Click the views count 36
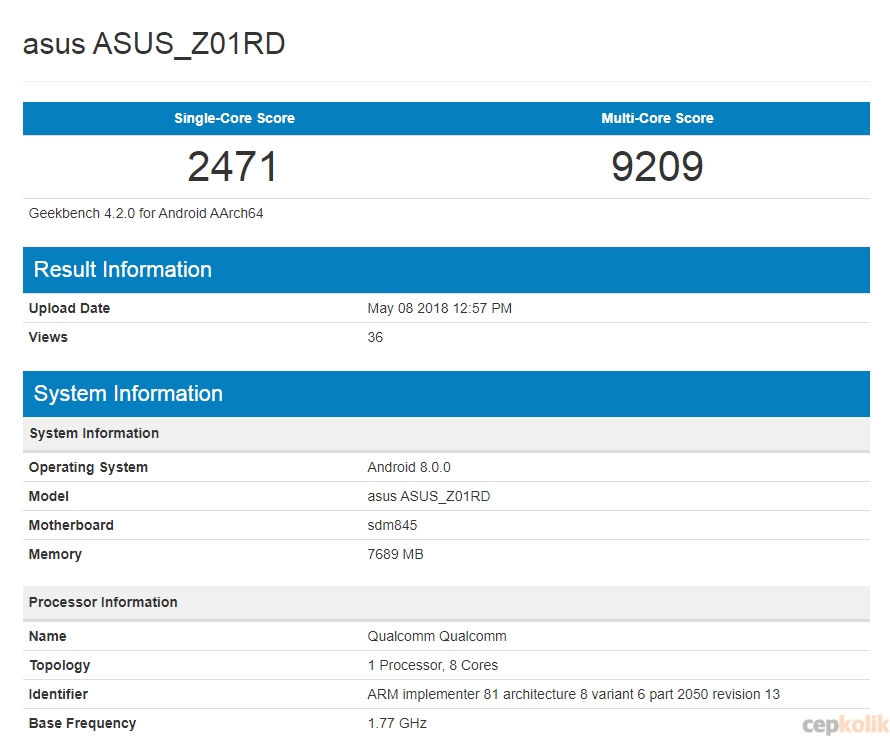Image resolution: width=890 pixels, height=738 pixels. pyautogui.click(x=375, y=337)
